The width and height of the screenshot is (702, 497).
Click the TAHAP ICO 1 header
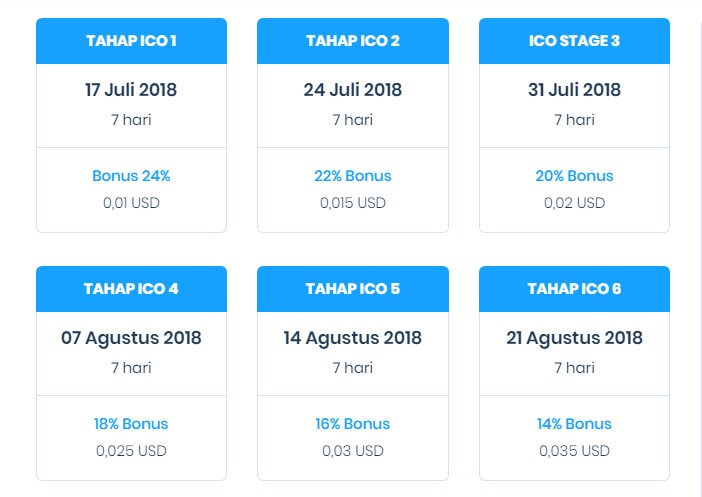coord(131,41)
